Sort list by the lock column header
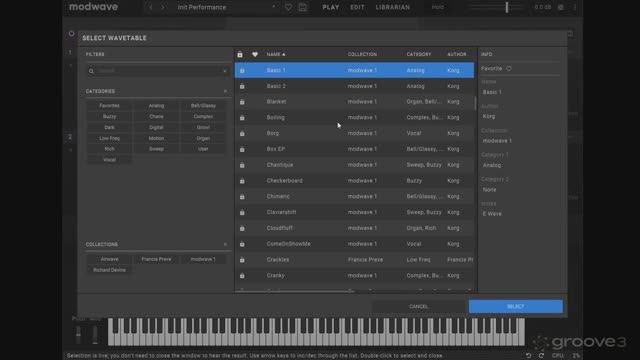The image size is (640, 360). tap(240, 54)
